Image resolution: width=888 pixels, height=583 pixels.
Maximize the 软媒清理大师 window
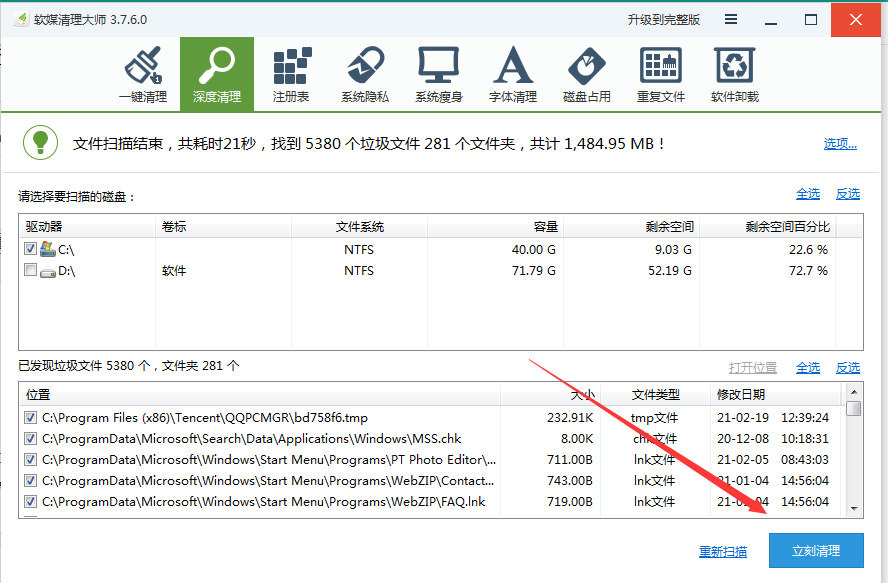pyautogui.click(x=811, y=20)
